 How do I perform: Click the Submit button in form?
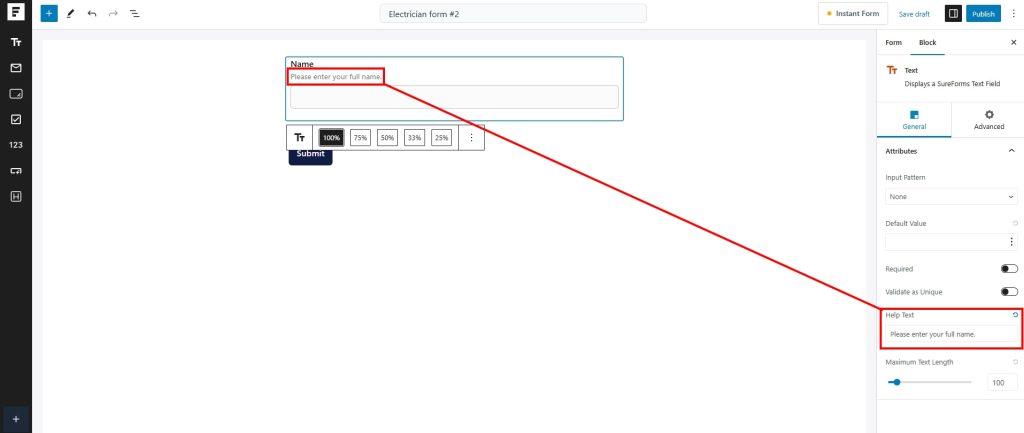[310, 155]
